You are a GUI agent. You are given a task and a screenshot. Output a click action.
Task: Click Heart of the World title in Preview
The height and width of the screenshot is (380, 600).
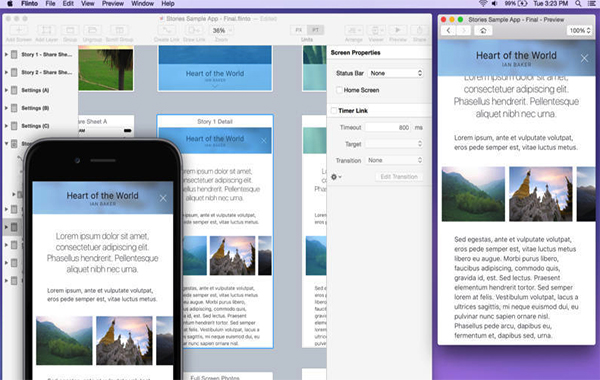click(516, 55)
